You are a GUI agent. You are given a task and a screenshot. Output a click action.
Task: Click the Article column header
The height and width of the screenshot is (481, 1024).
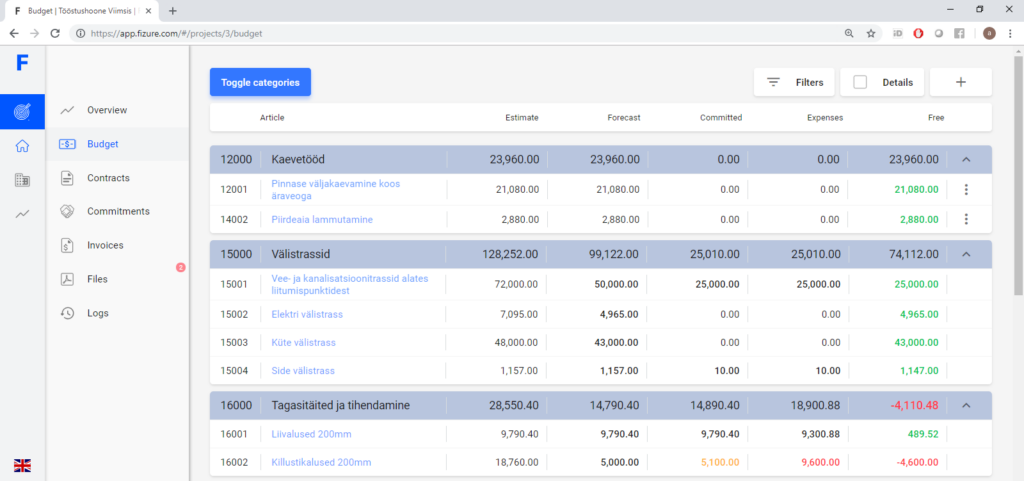coord(272,118)
